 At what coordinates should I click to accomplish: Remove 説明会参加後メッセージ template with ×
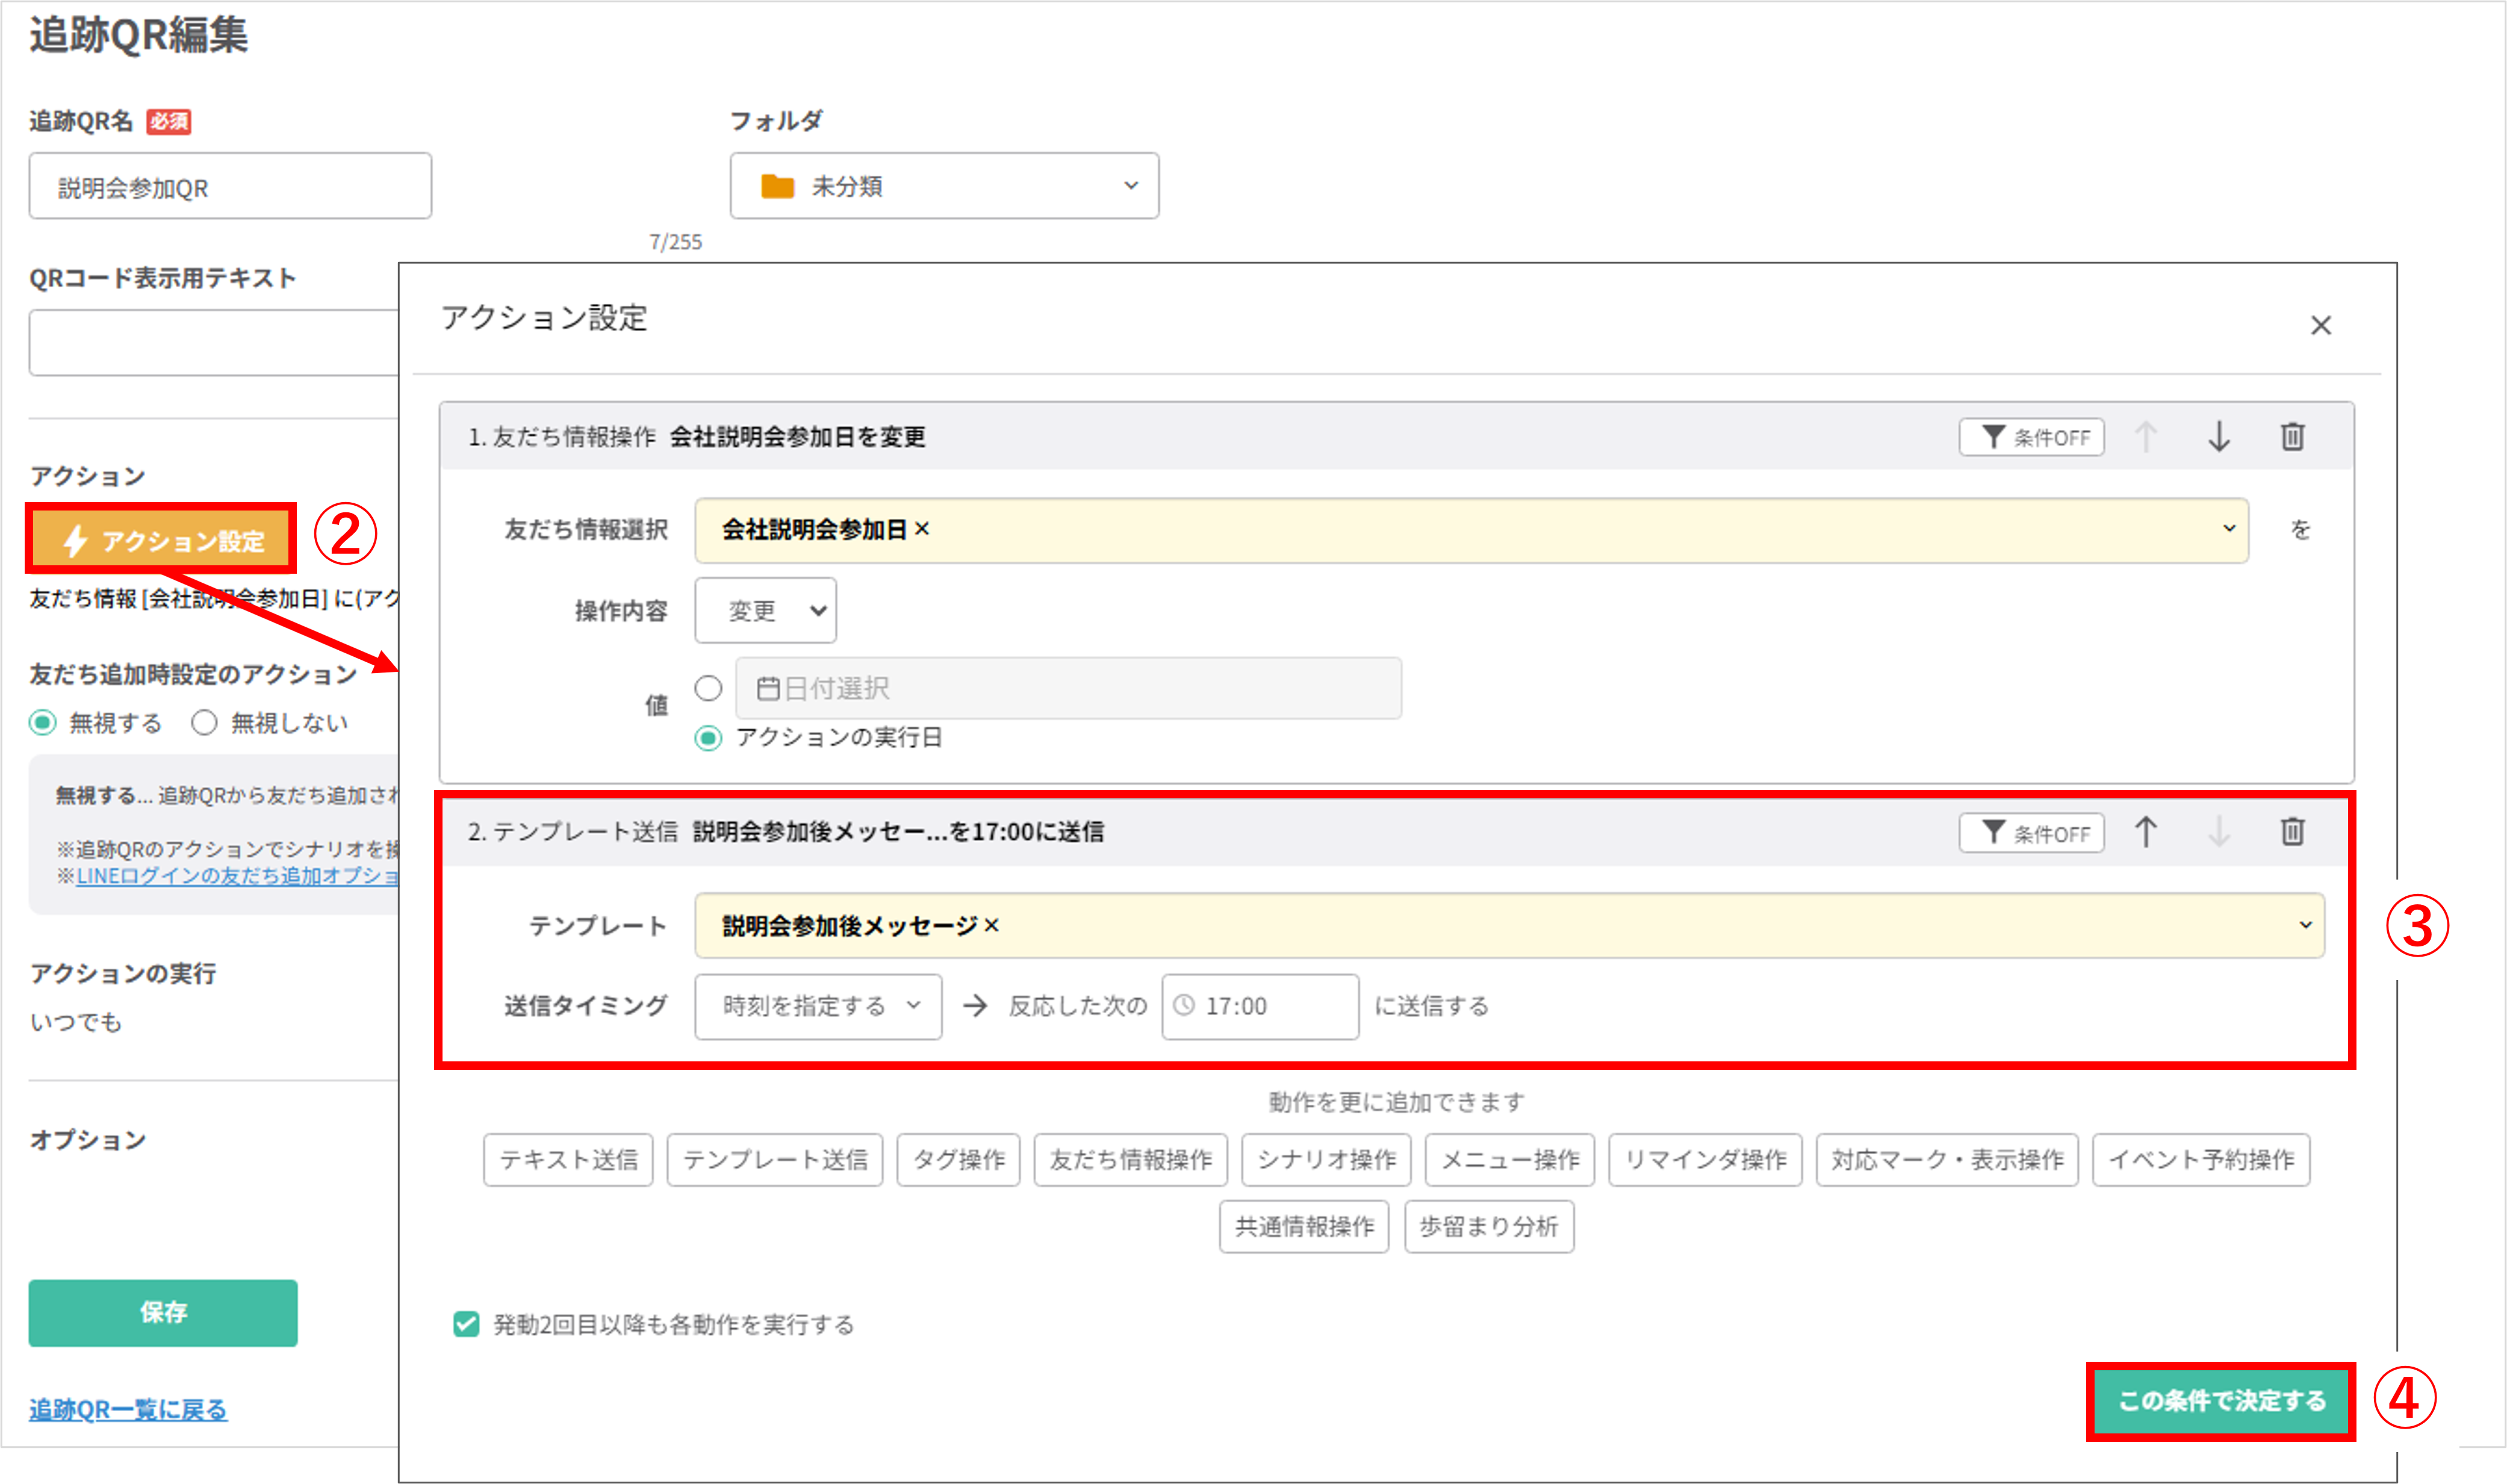point(991,926)
